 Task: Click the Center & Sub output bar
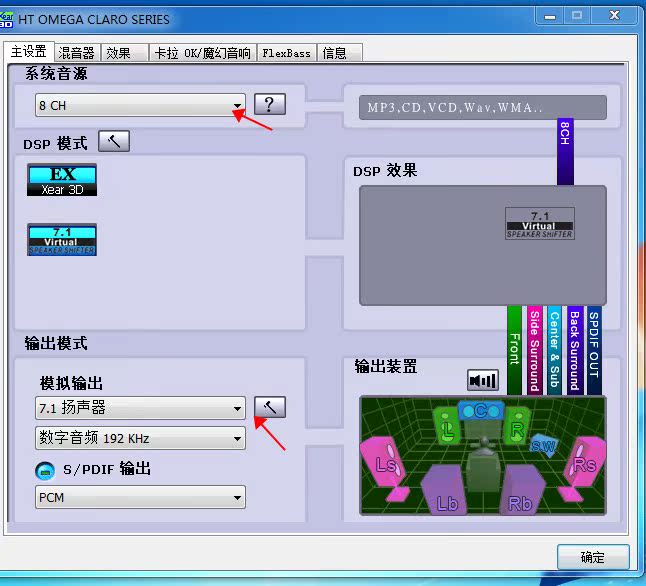555,350
